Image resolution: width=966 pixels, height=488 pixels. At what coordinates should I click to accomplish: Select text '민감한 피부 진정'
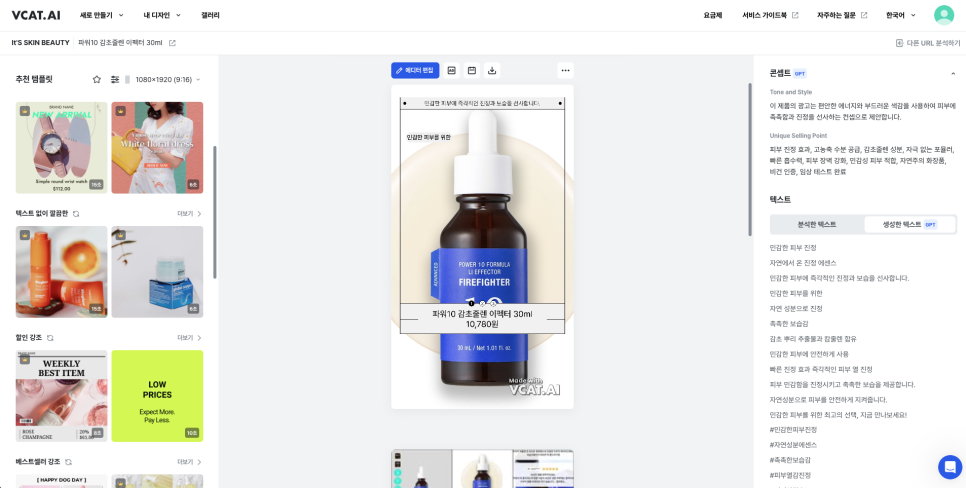point(793,248)
